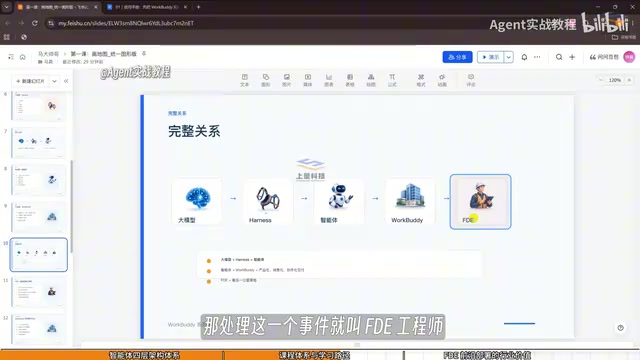Open the 图片 (Image) insert tool
This screenshot has width=640, height=360.
[287, 80]
